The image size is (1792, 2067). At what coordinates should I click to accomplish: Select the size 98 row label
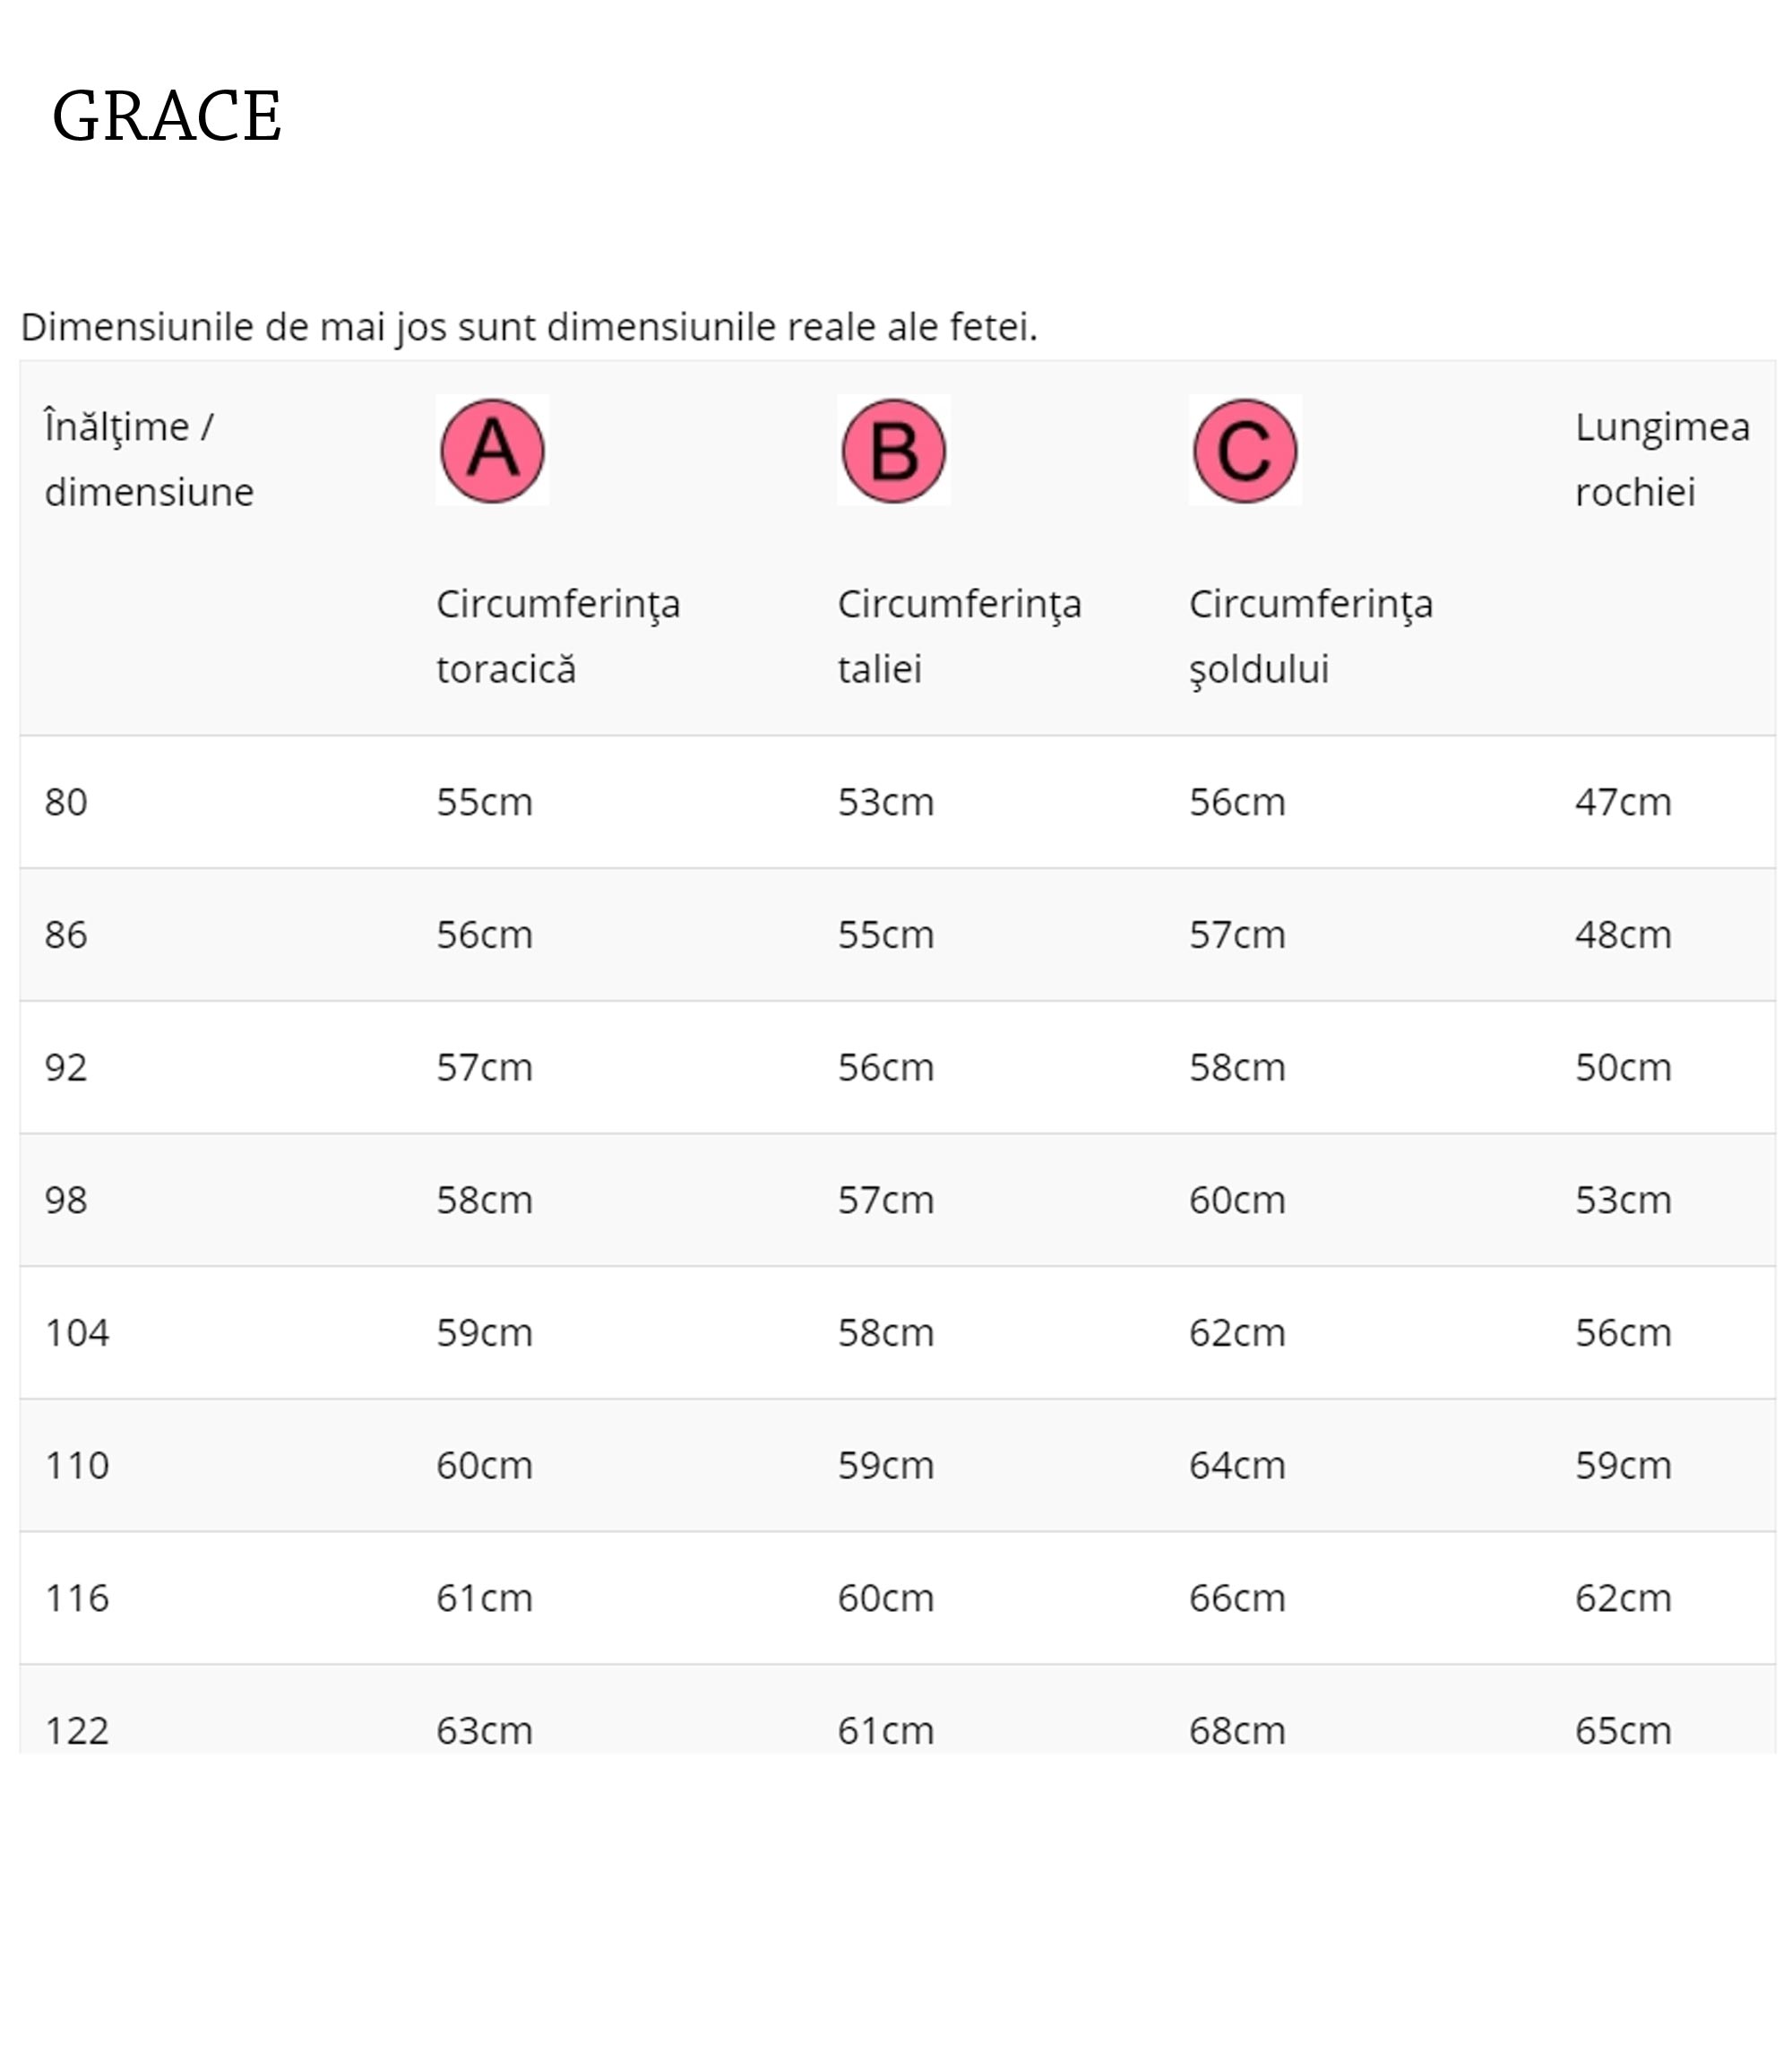coord(66,1200)
